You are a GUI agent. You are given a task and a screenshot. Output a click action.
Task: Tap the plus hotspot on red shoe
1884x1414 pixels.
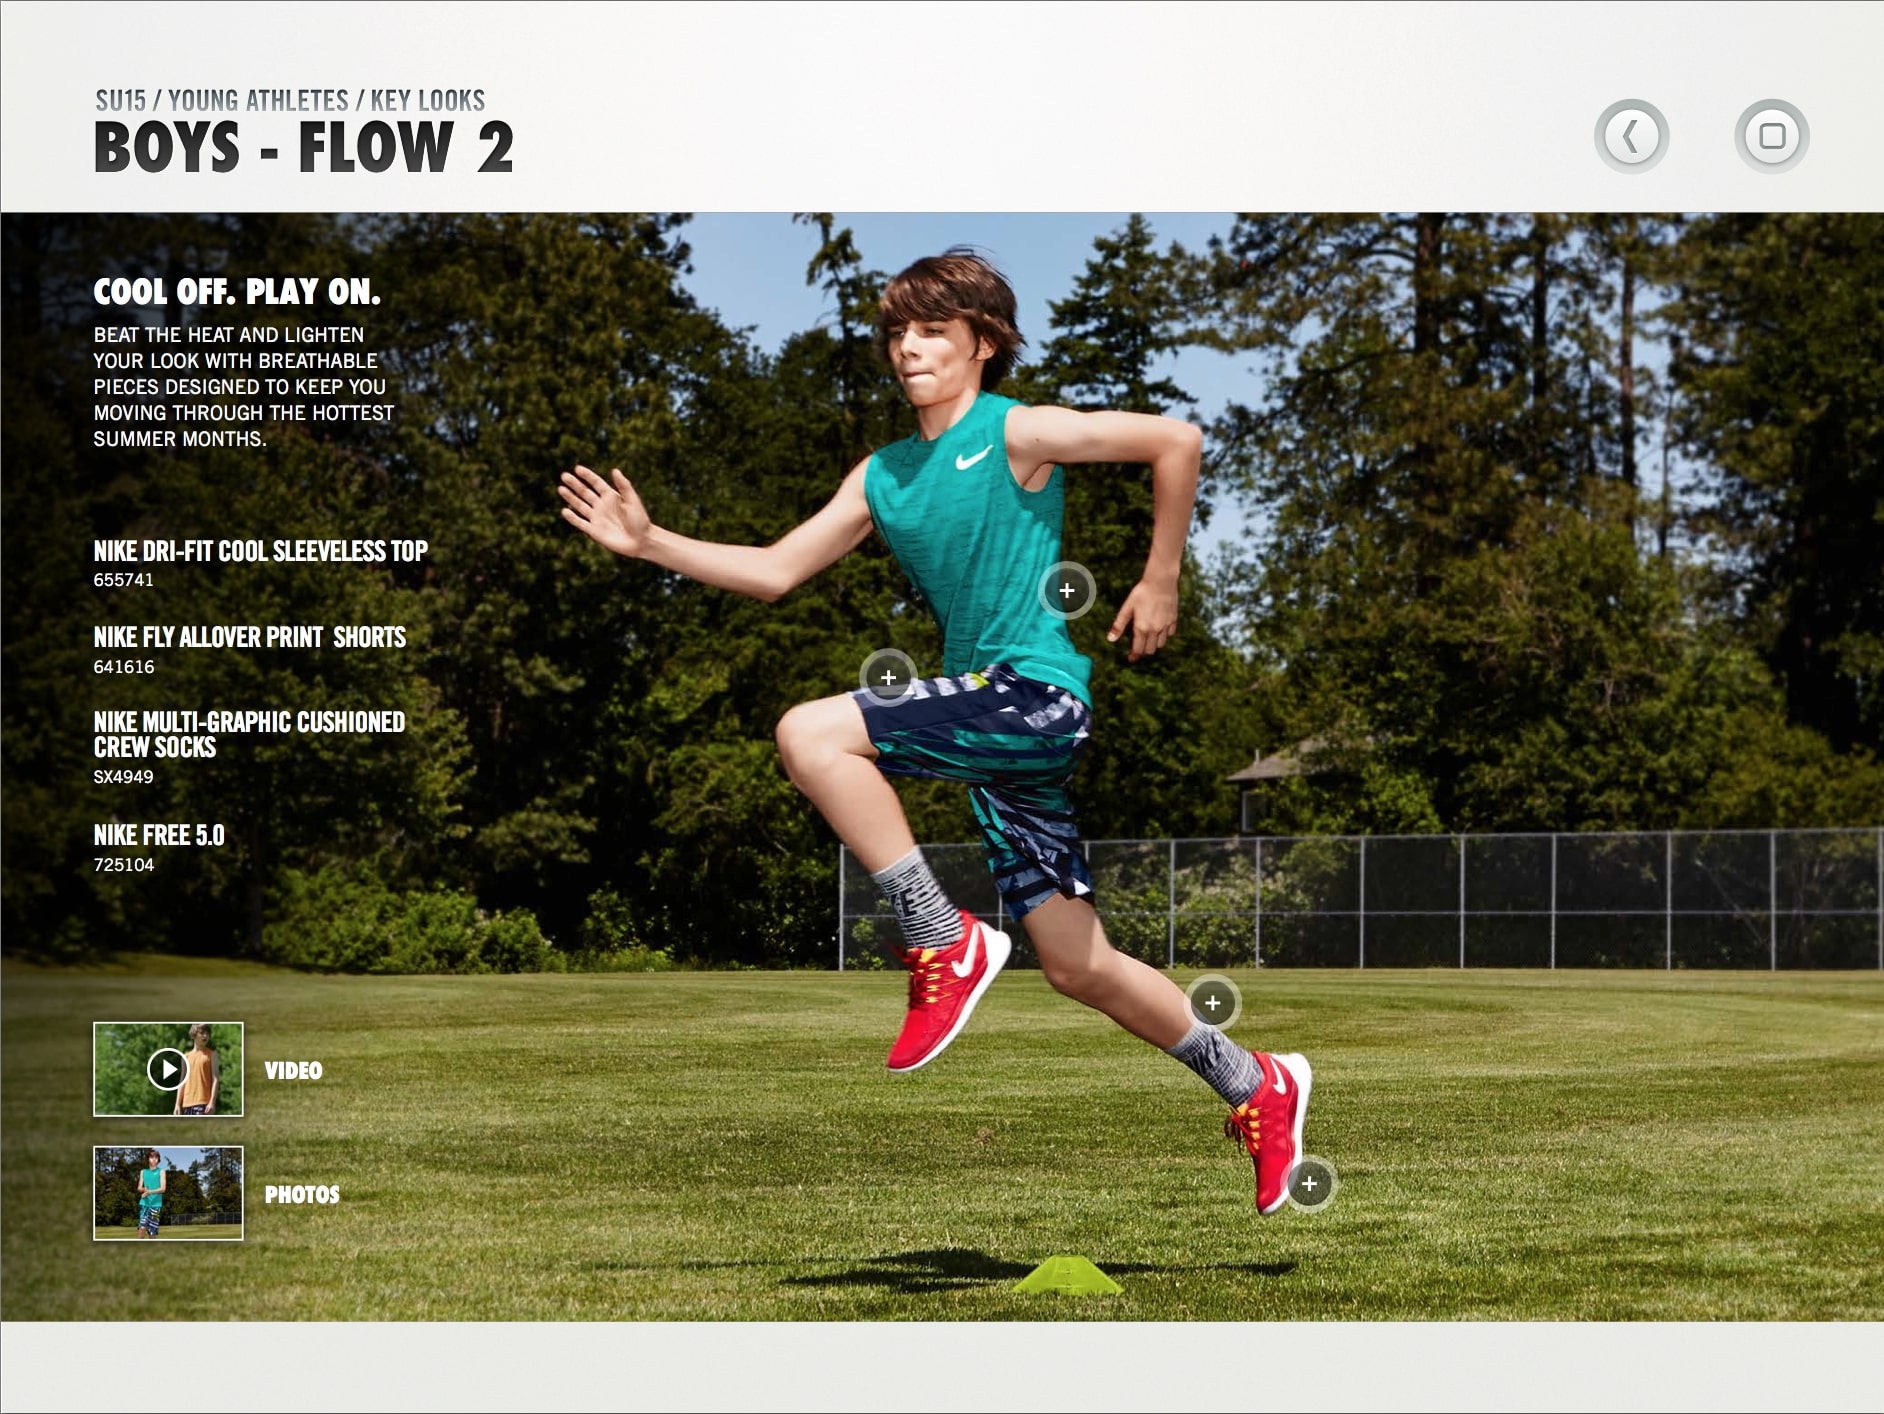pos(1309,1184)
